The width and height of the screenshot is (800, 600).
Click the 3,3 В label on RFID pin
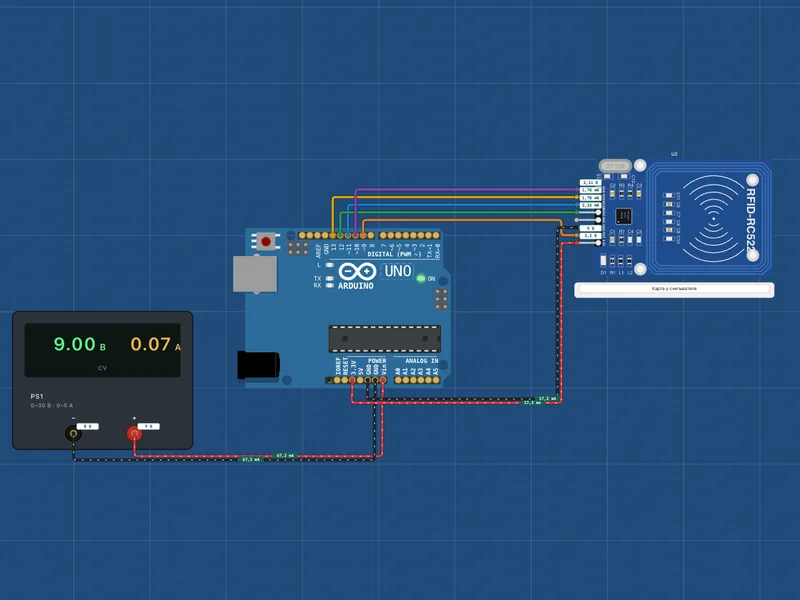[590, 236]
